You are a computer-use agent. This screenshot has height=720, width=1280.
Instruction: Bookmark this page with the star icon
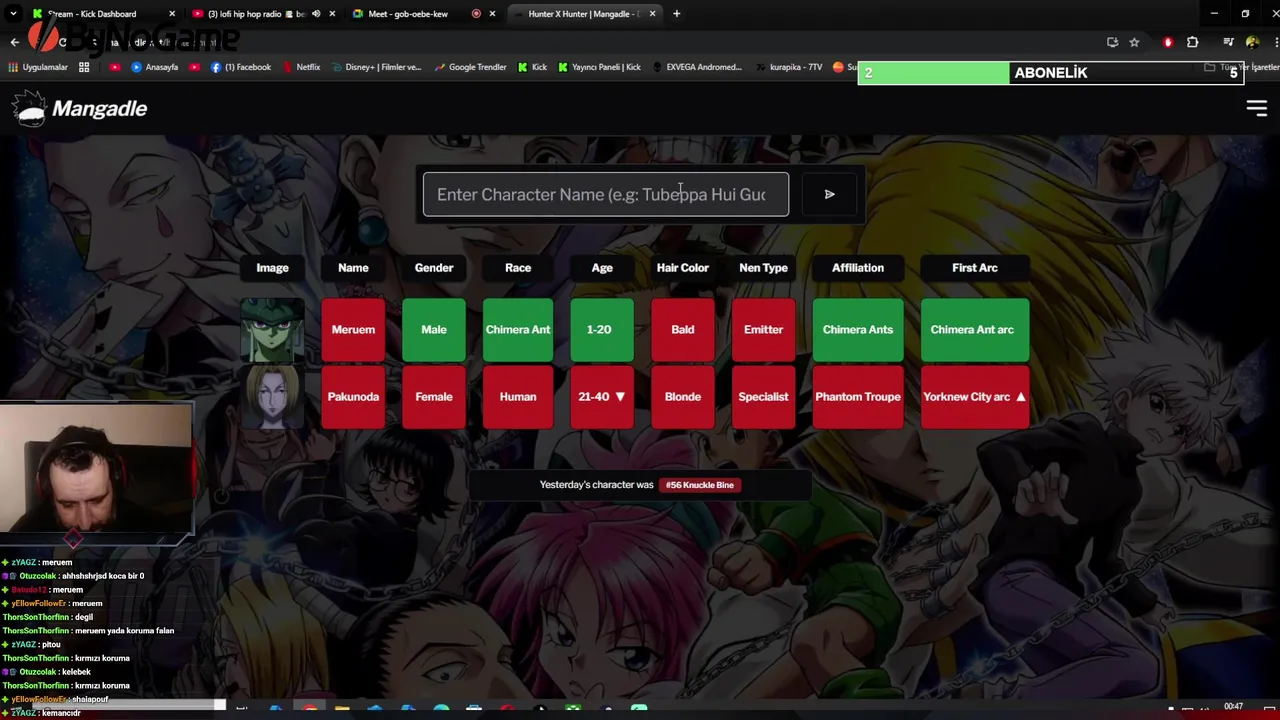(1134, 42)
